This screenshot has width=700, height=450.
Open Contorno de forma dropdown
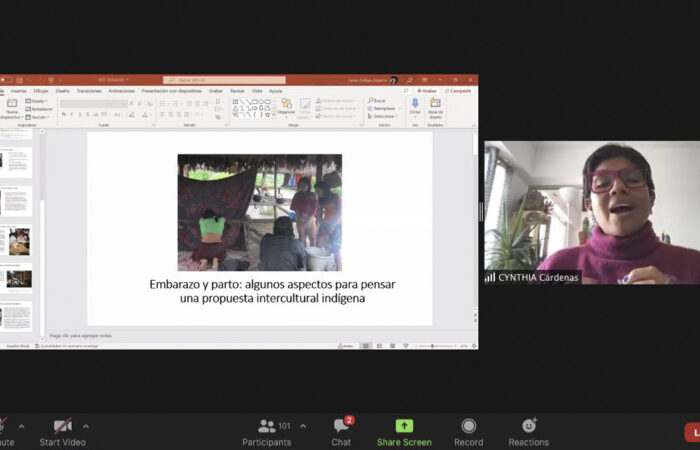(x=337, y=108)
